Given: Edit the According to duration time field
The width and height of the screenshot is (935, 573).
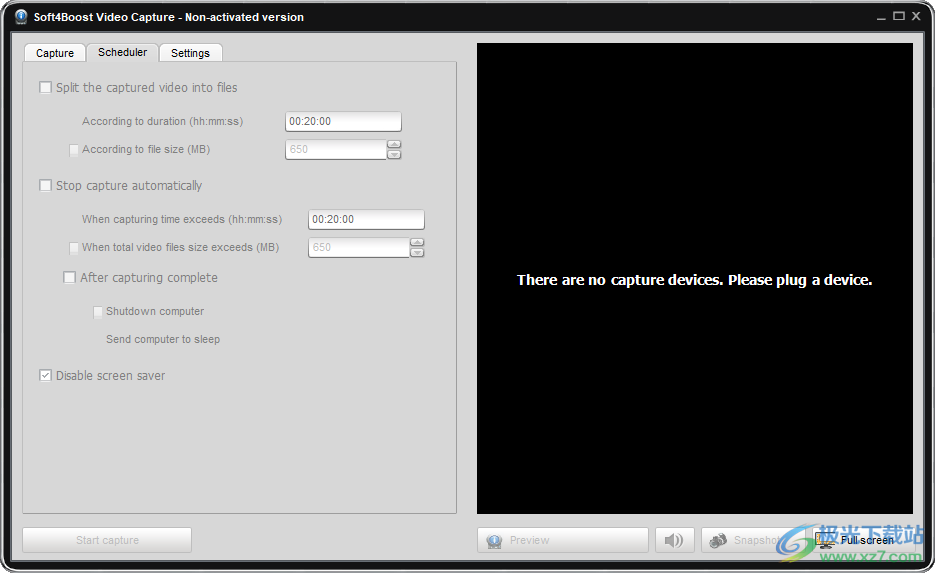Looking at the screenshot, I should [x=343, y=122].
